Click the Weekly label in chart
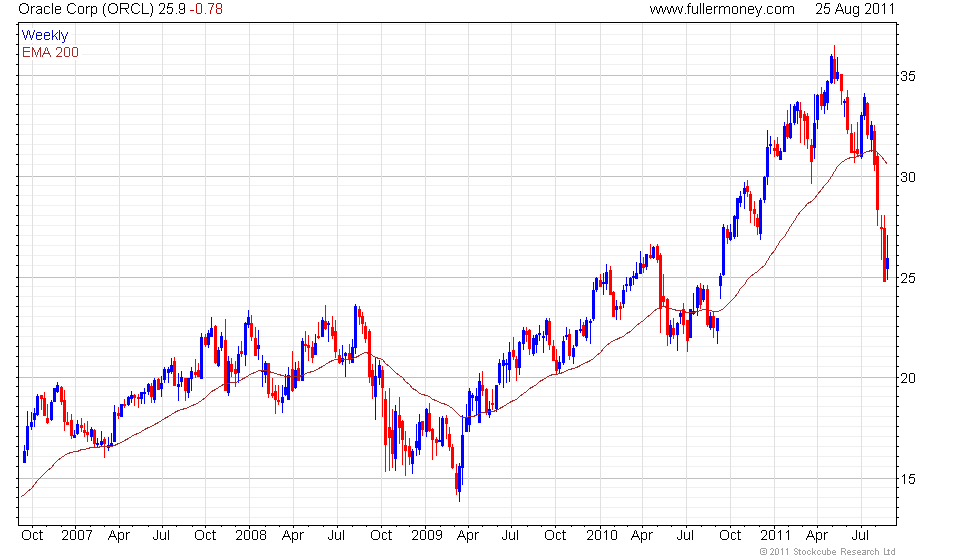The image size is (980, 560). pyautogui.click(x=45, y=36)
